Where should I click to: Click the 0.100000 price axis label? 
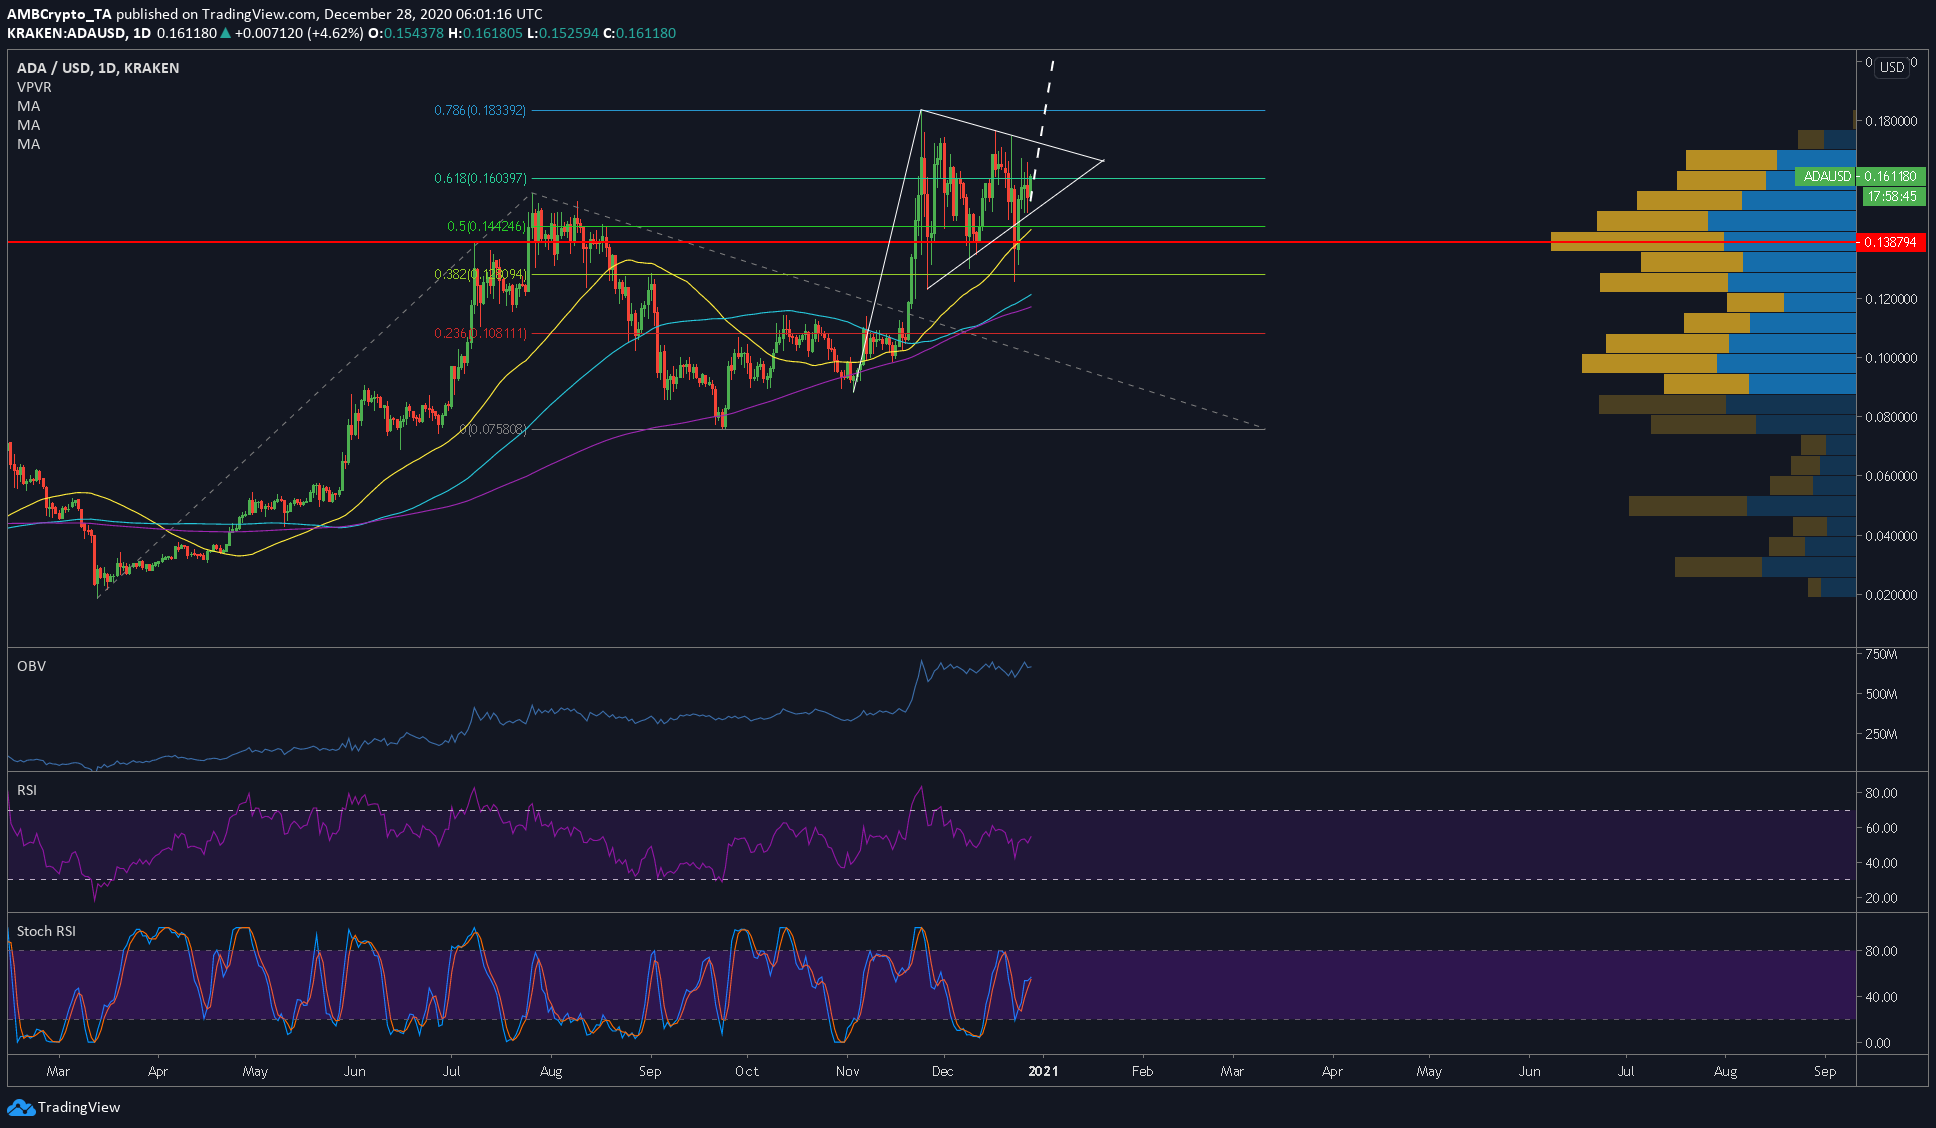point(1891,358)
